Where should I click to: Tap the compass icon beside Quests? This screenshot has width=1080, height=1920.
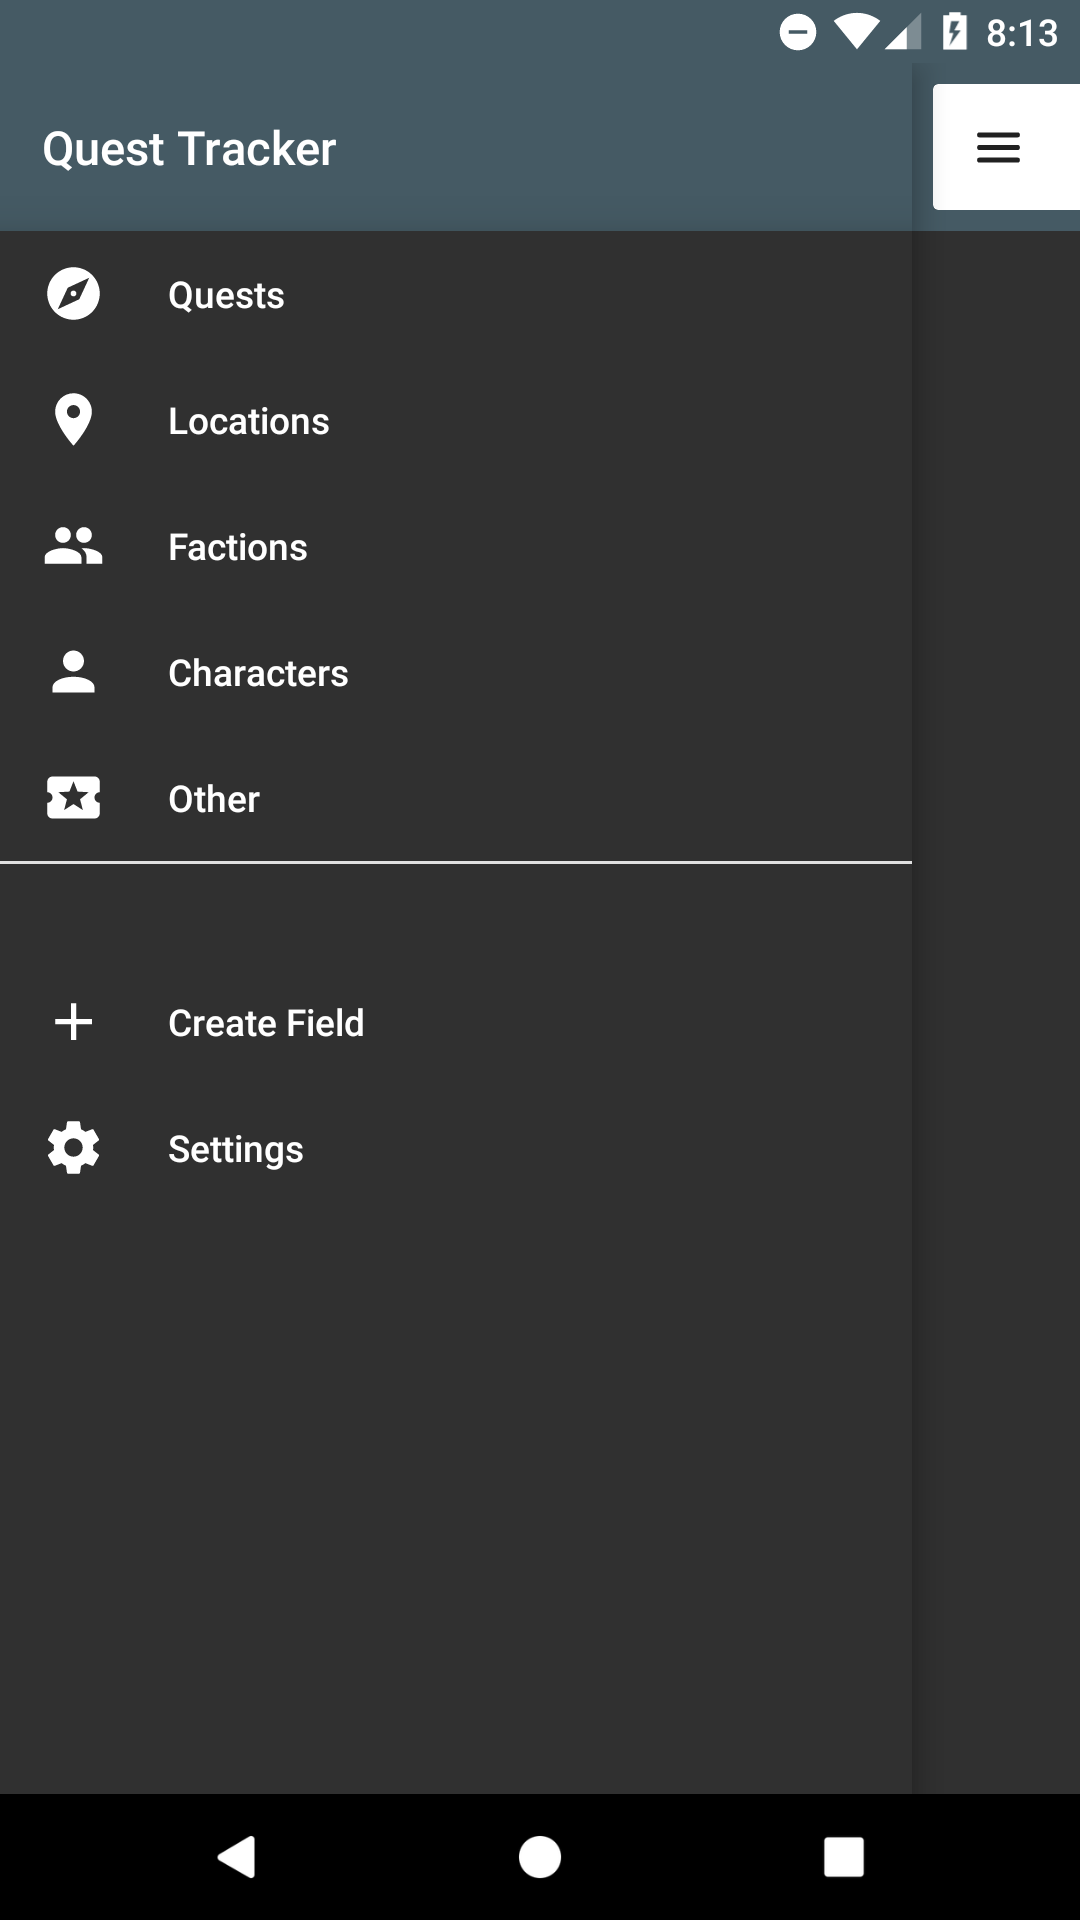click(73, 294)
